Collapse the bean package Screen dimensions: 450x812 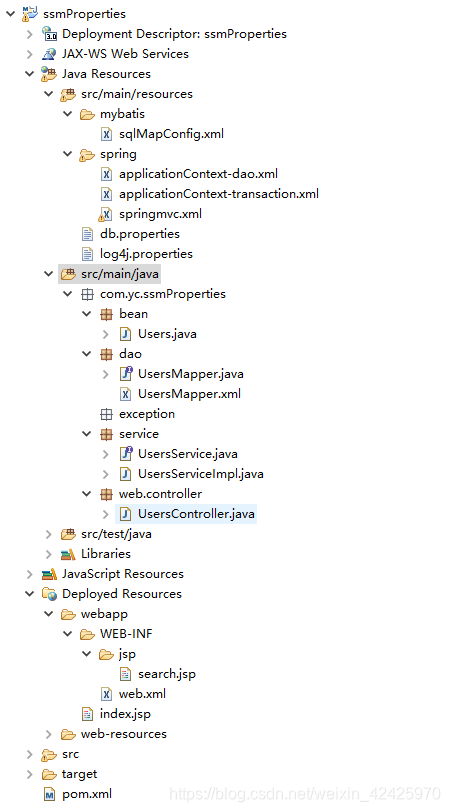(x=87, y=314)
